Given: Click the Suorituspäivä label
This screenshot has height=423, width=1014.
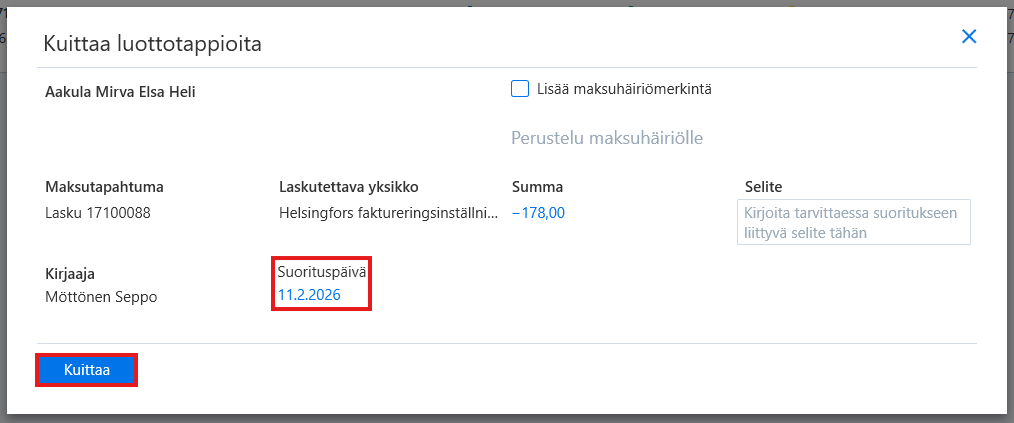Looking at the screenshot, I should coord(322,272).
